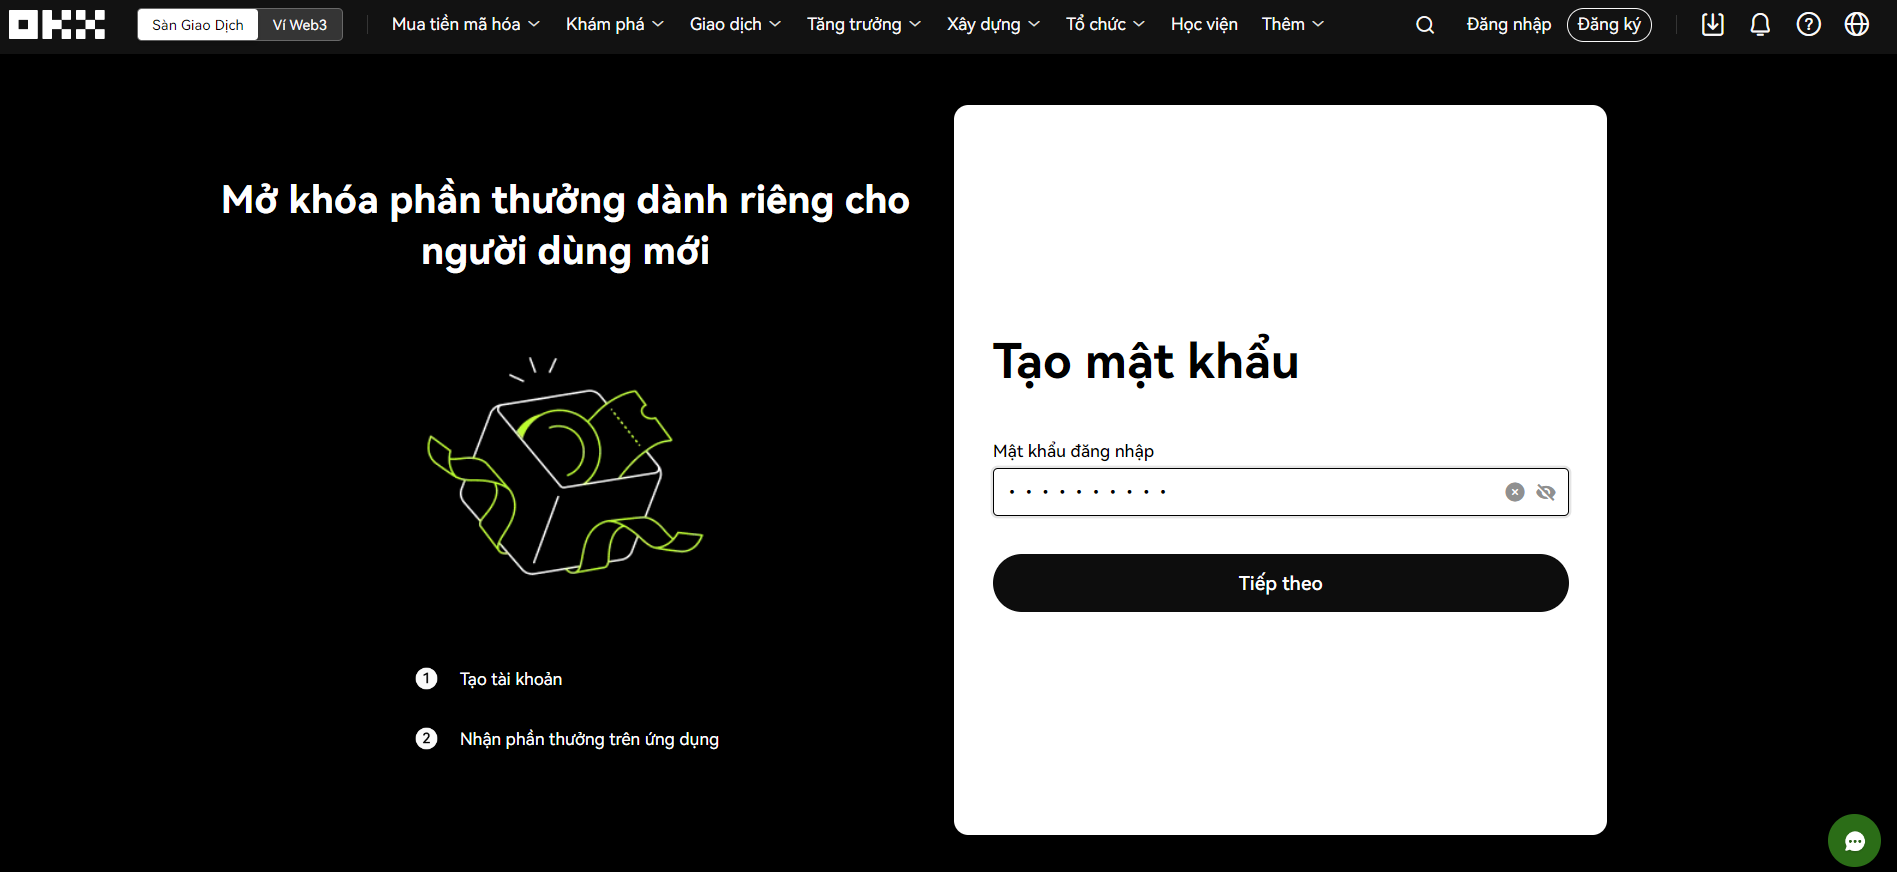Switch to Ví Web3 mode
1897x872 pixels.
click(x=300, y=25)
